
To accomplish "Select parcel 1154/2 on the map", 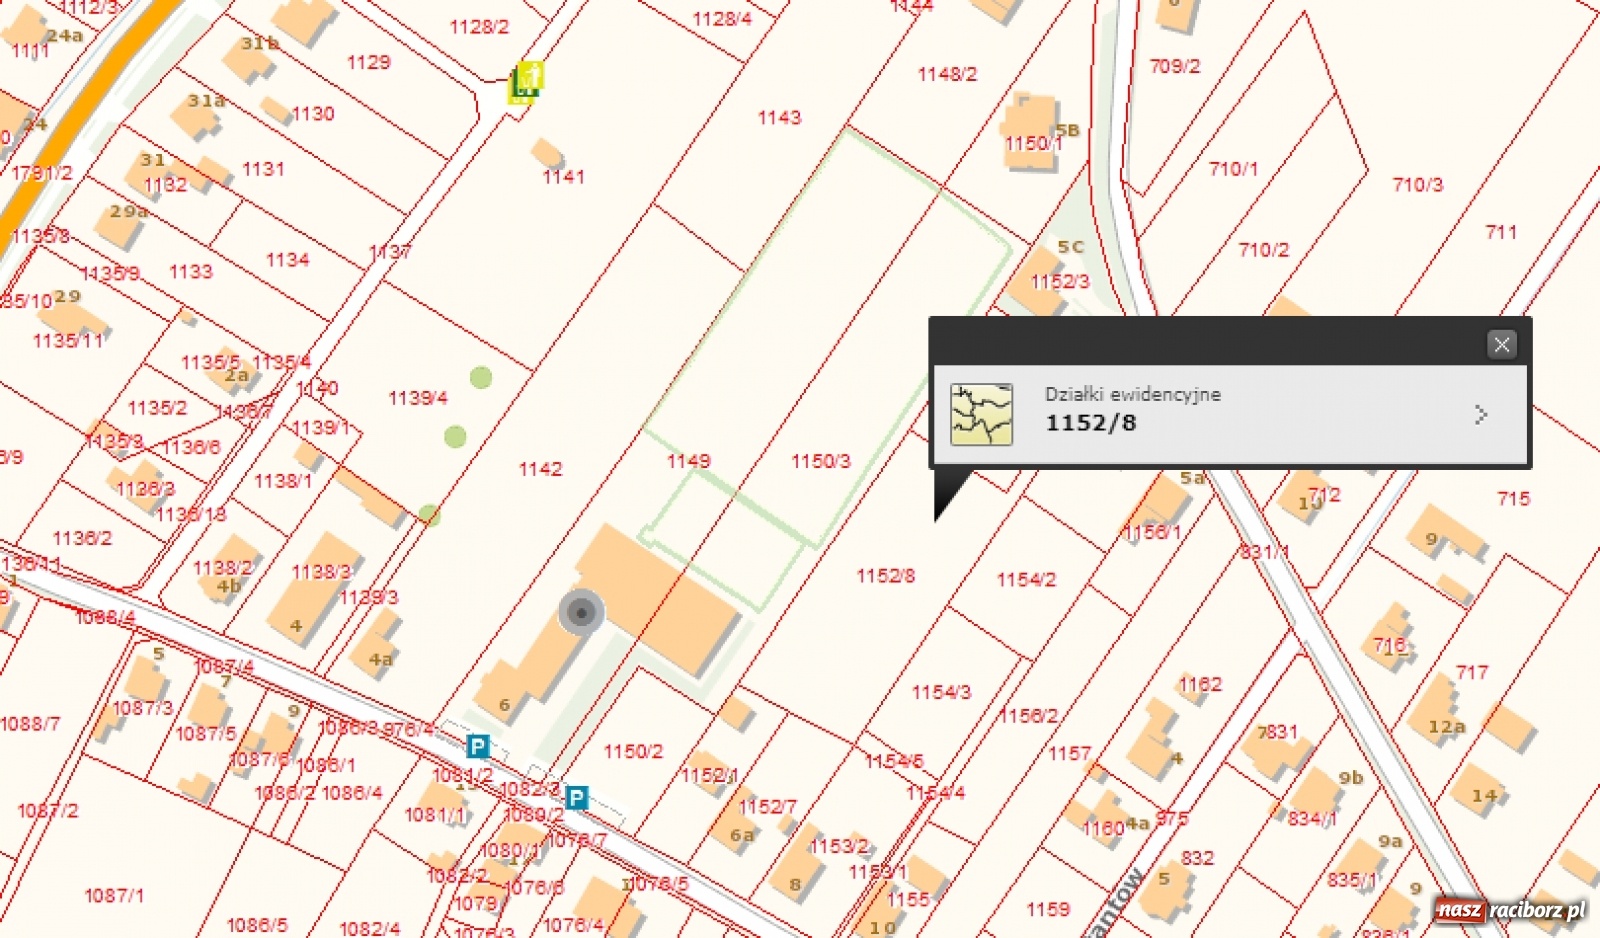I will point(1026,580).
